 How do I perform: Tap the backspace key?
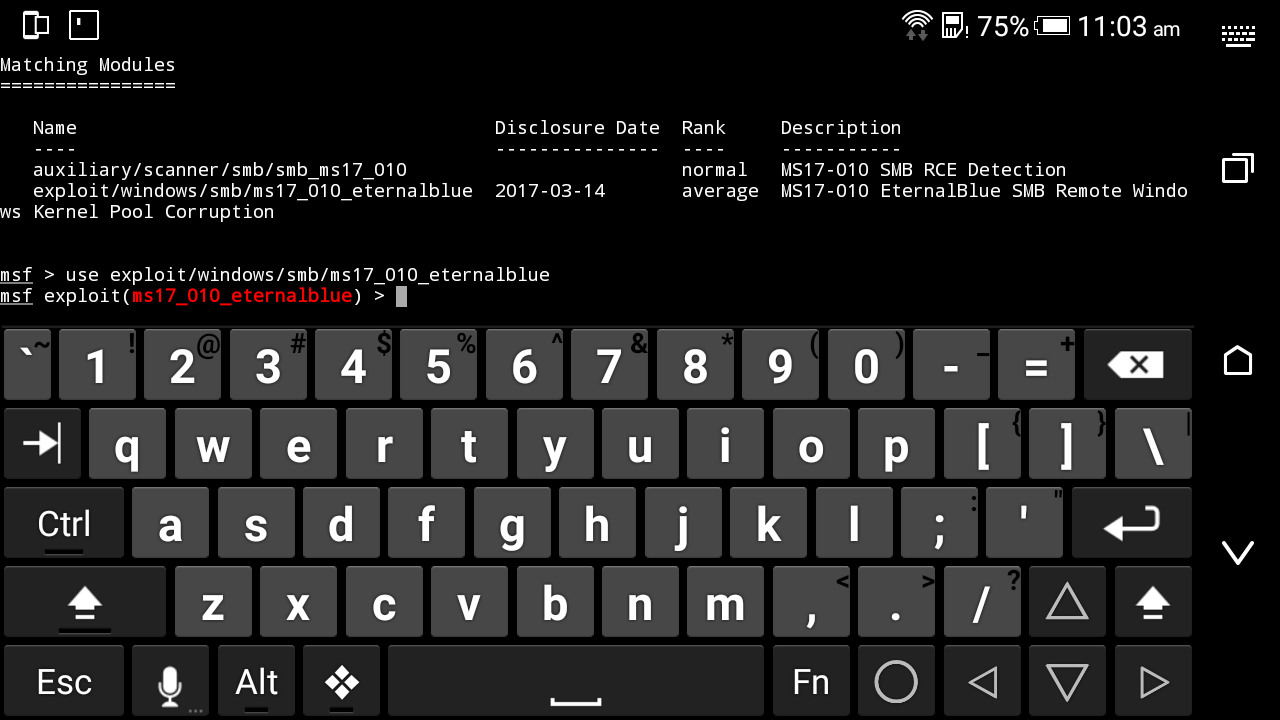pos(1138,365)
